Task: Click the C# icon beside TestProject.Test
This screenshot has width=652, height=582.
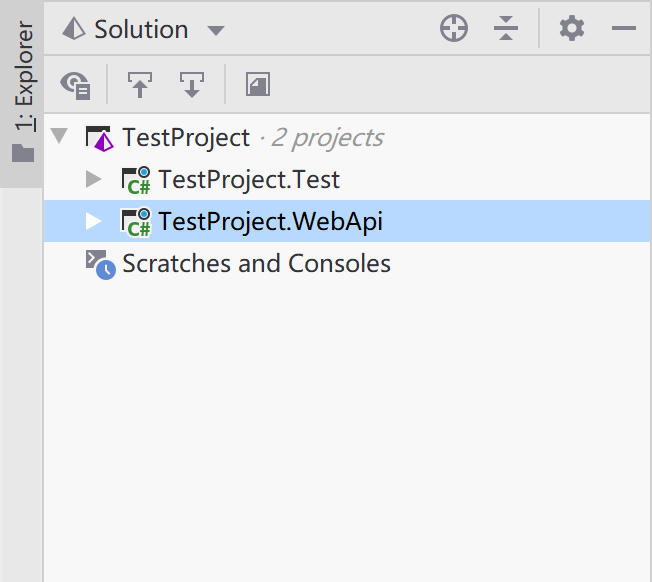Action: [136, 180]
